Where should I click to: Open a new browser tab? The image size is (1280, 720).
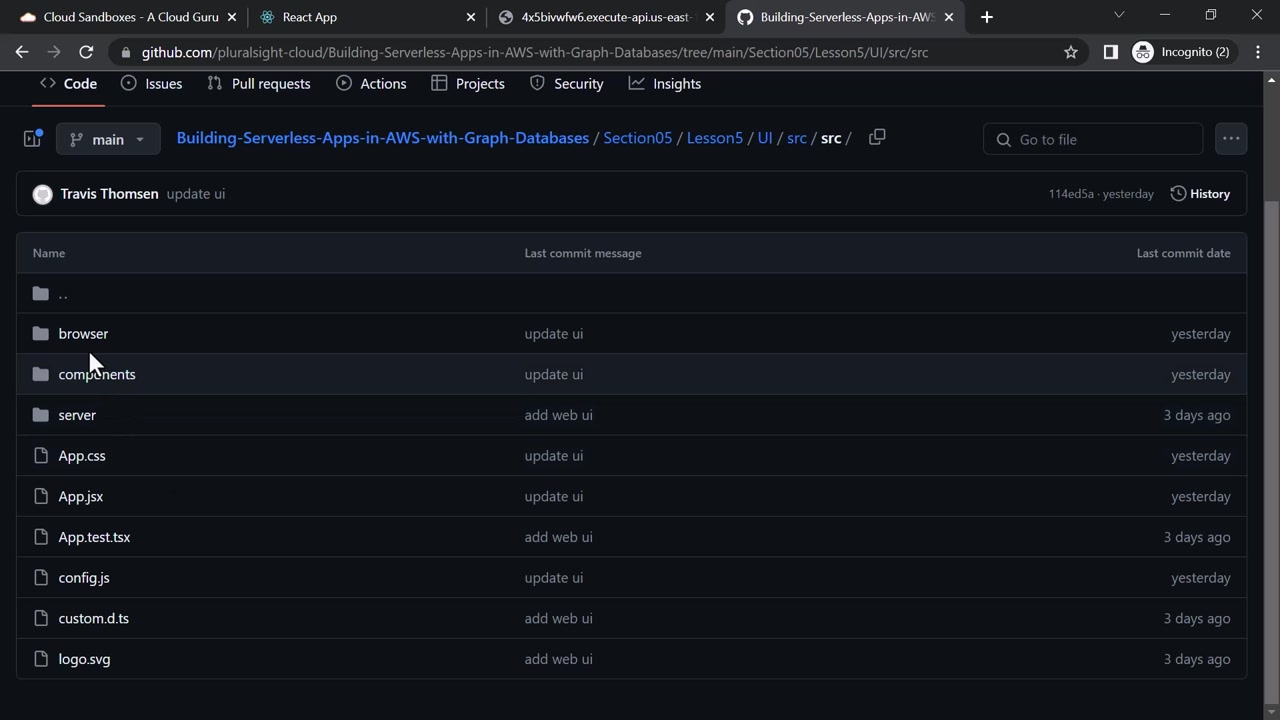[987, 17]
